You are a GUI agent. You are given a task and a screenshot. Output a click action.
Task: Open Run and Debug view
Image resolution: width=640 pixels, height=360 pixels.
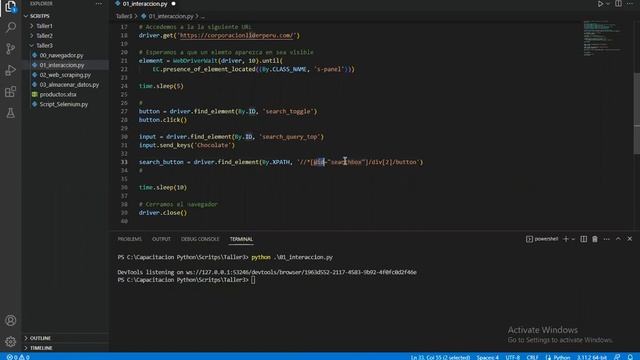point(11,70)
